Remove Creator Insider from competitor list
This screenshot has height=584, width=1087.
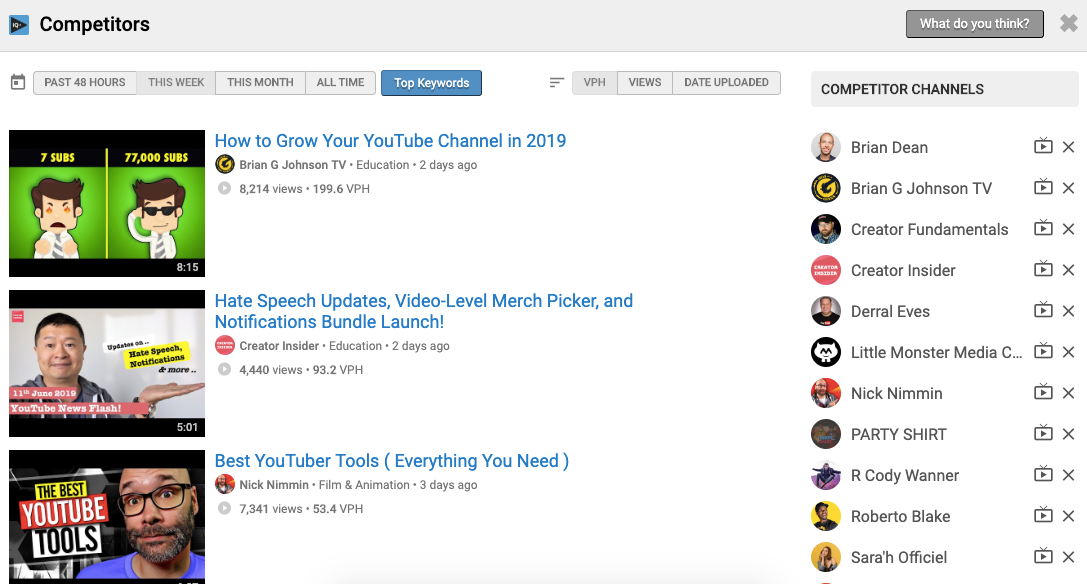pos(1068,270)
